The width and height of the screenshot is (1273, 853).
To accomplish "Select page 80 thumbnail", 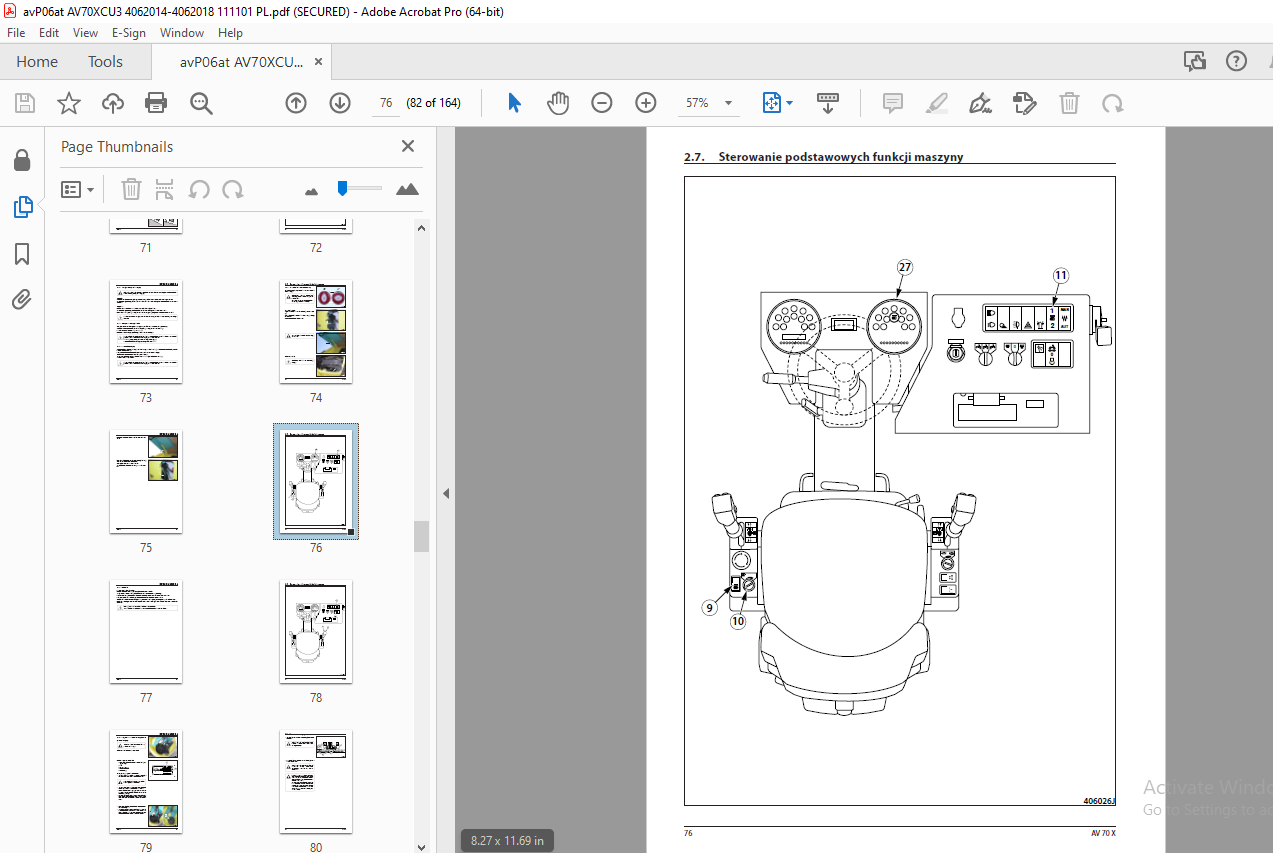I will pos(316,782).
